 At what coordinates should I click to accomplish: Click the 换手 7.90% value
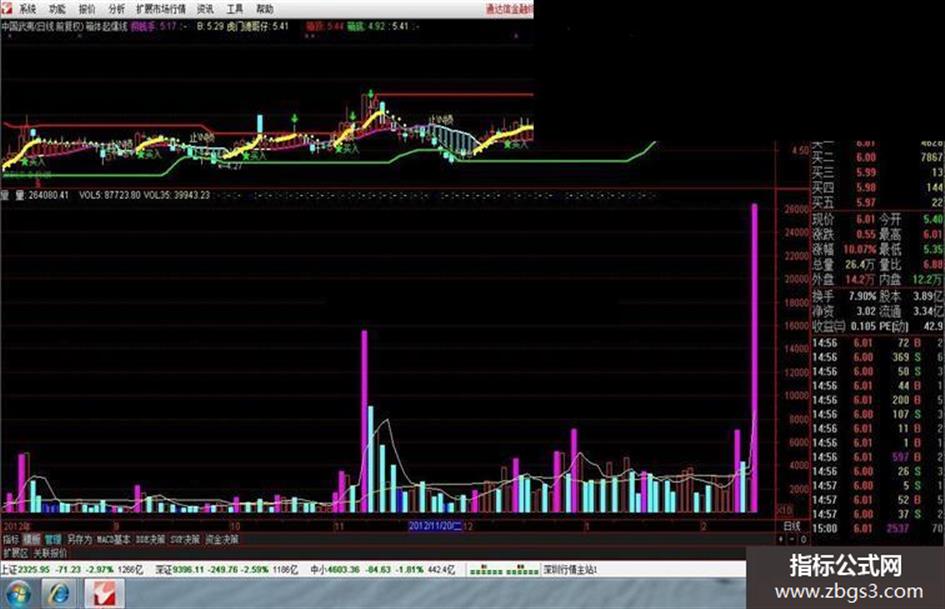[x=862, y=296]
